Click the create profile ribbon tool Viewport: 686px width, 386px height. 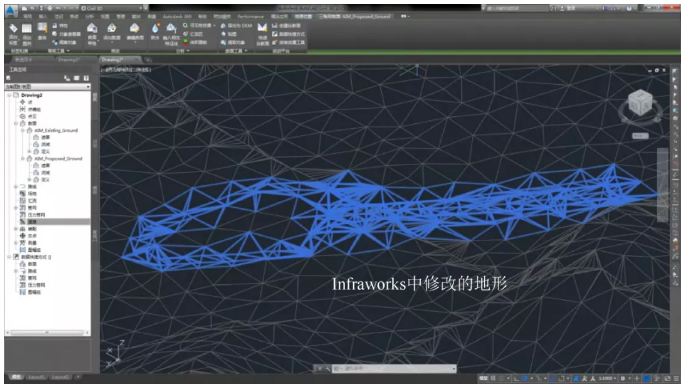(286, 26)
